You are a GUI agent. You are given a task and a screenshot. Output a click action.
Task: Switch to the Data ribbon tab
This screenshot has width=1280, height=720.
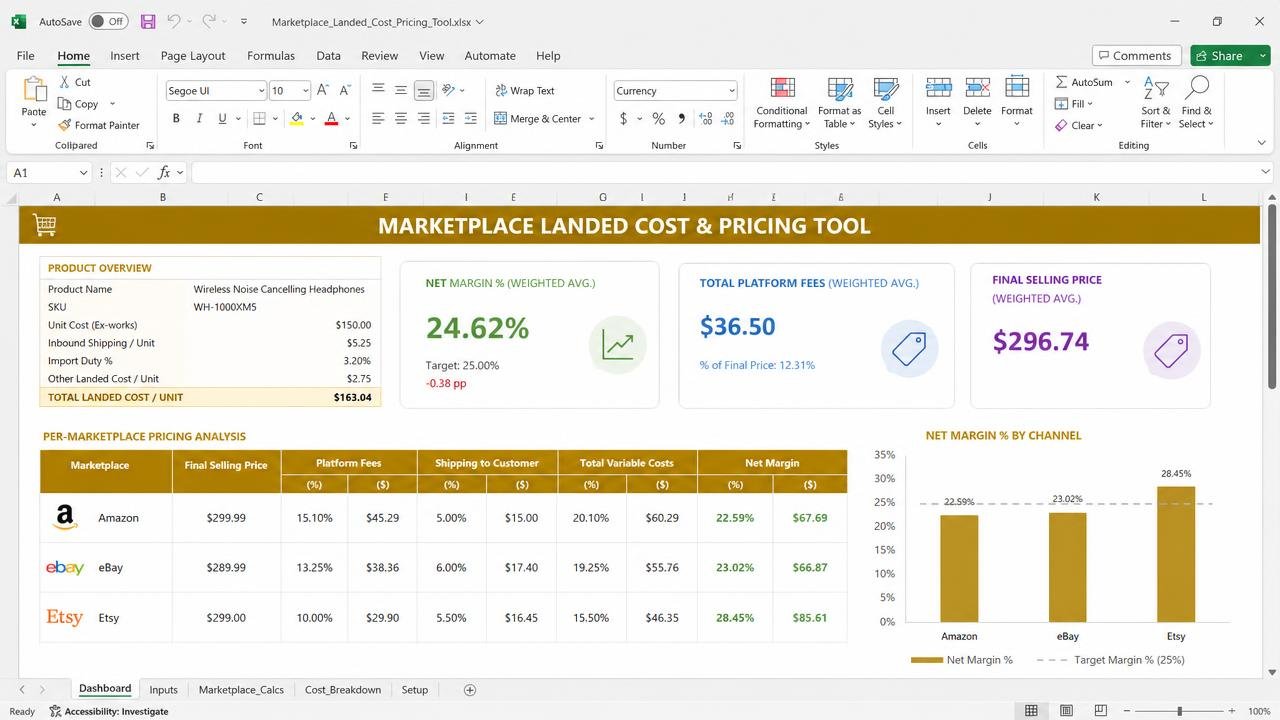pos(328,56)
